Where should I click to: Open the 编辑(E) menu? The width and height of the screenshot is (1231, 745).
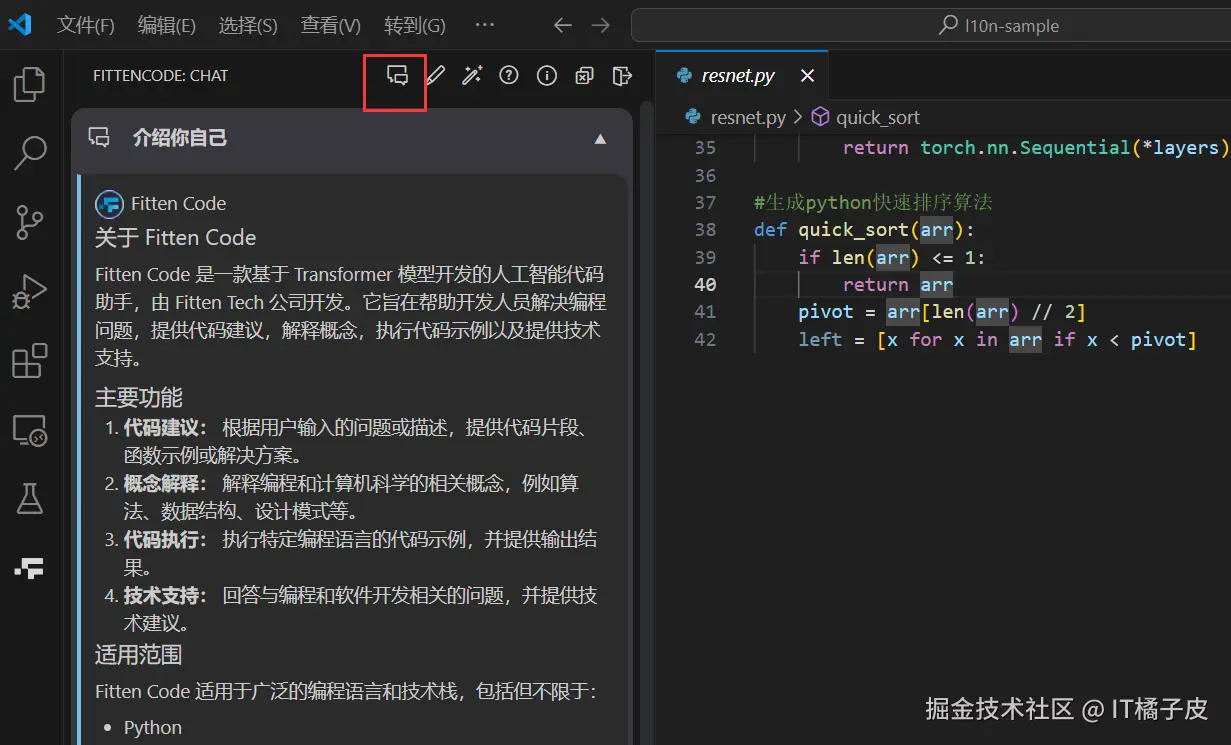point(166,25)
